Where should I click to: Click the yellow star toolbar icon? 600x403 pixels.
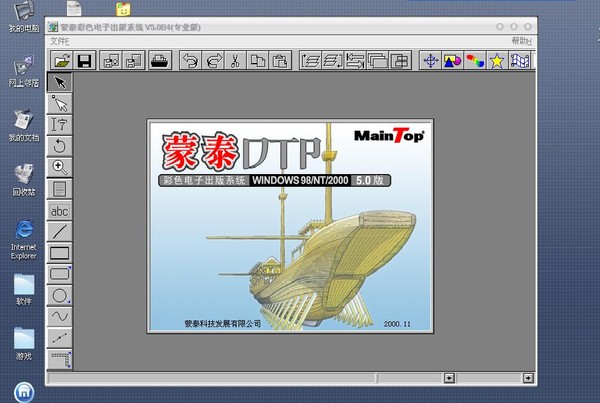tap(497, 60)
